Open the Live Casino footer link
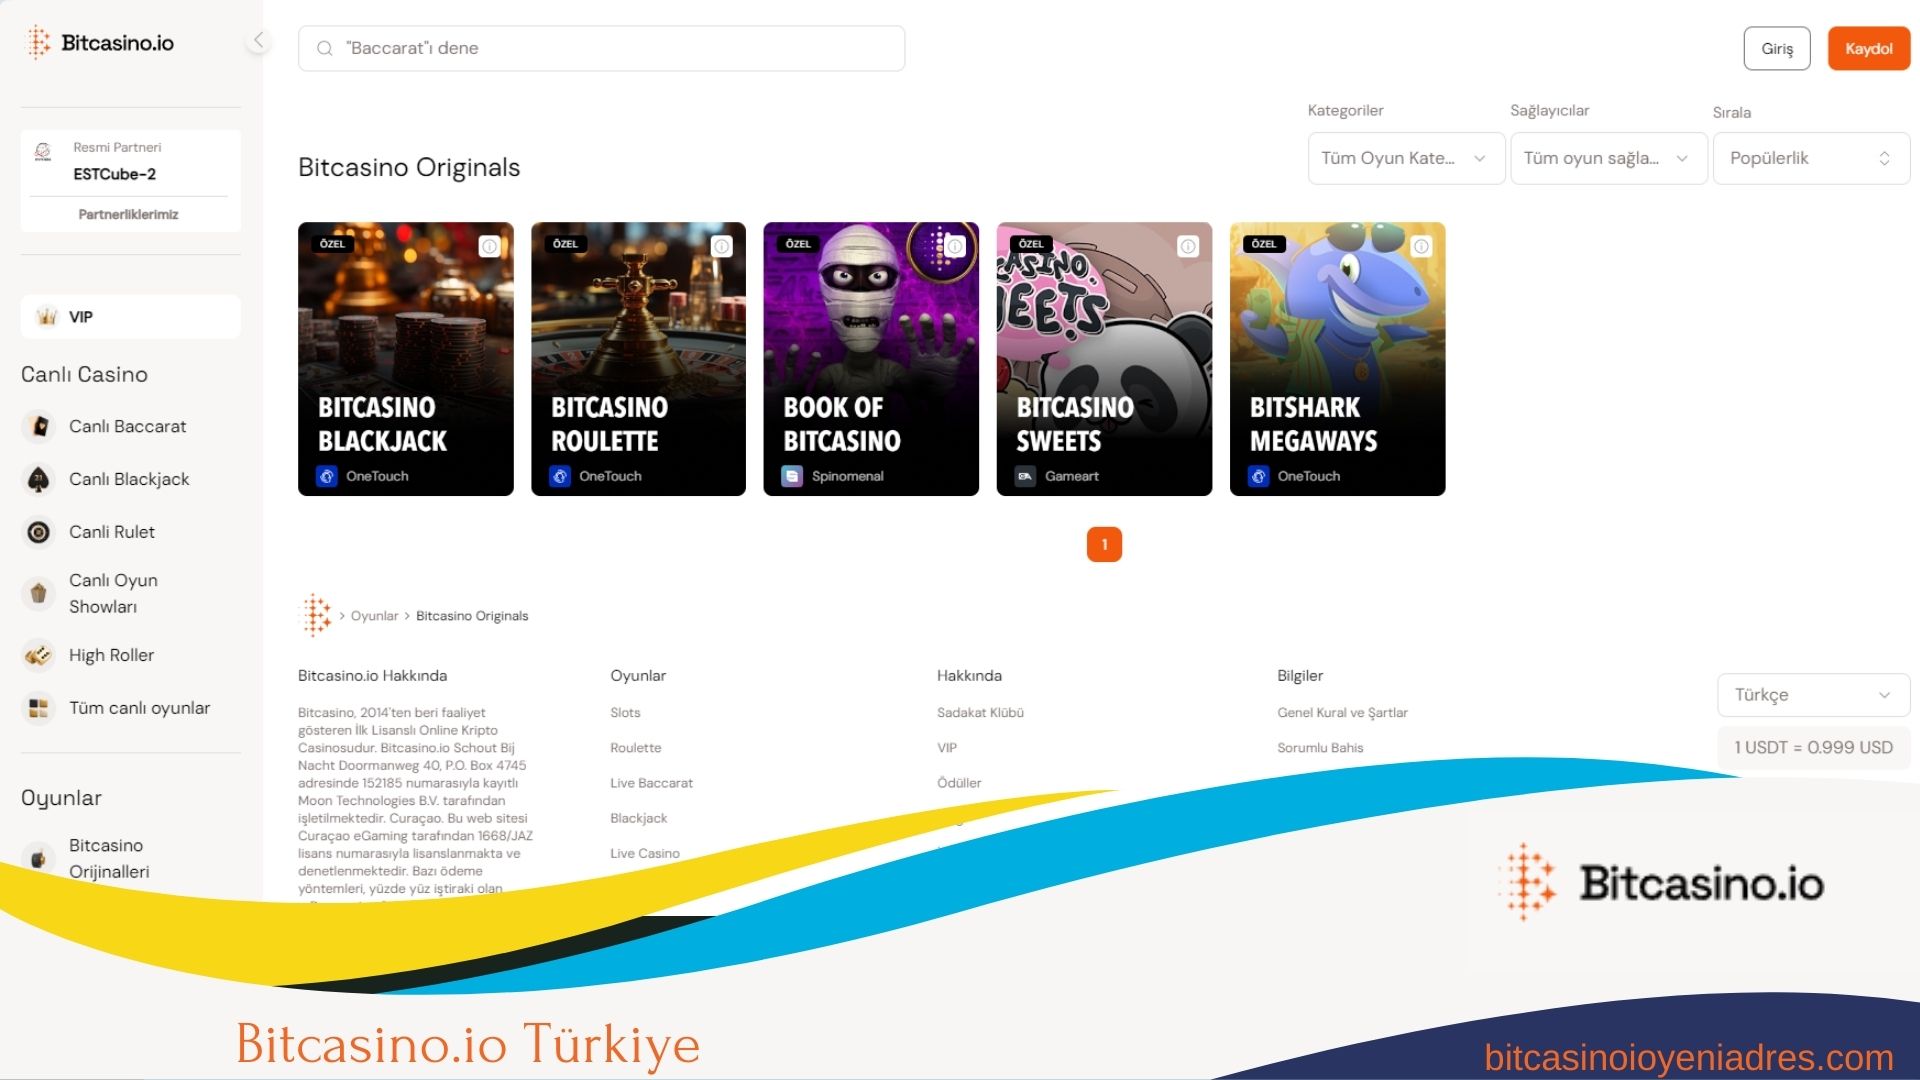1920x1080 pixels. (x=644, y=853)
